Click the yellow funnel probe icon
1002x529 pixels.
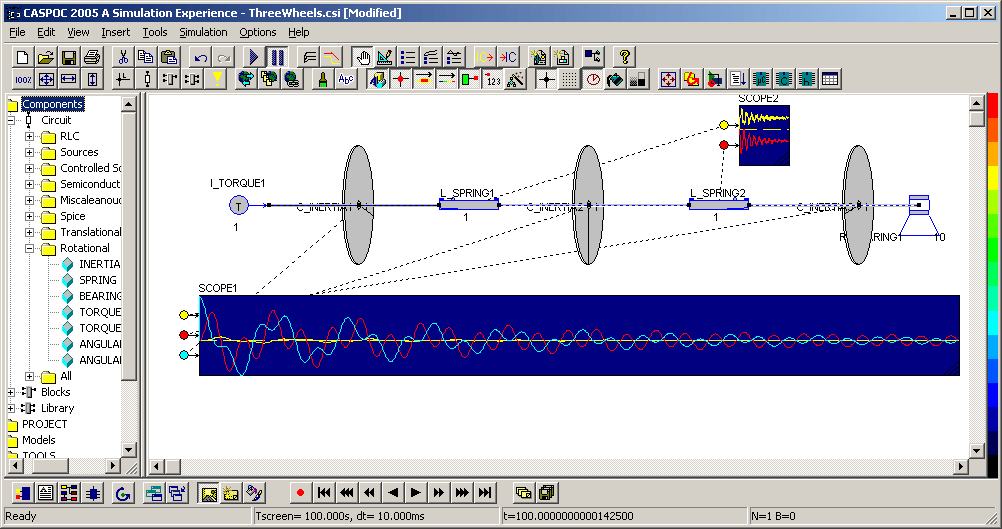(217, 79)
